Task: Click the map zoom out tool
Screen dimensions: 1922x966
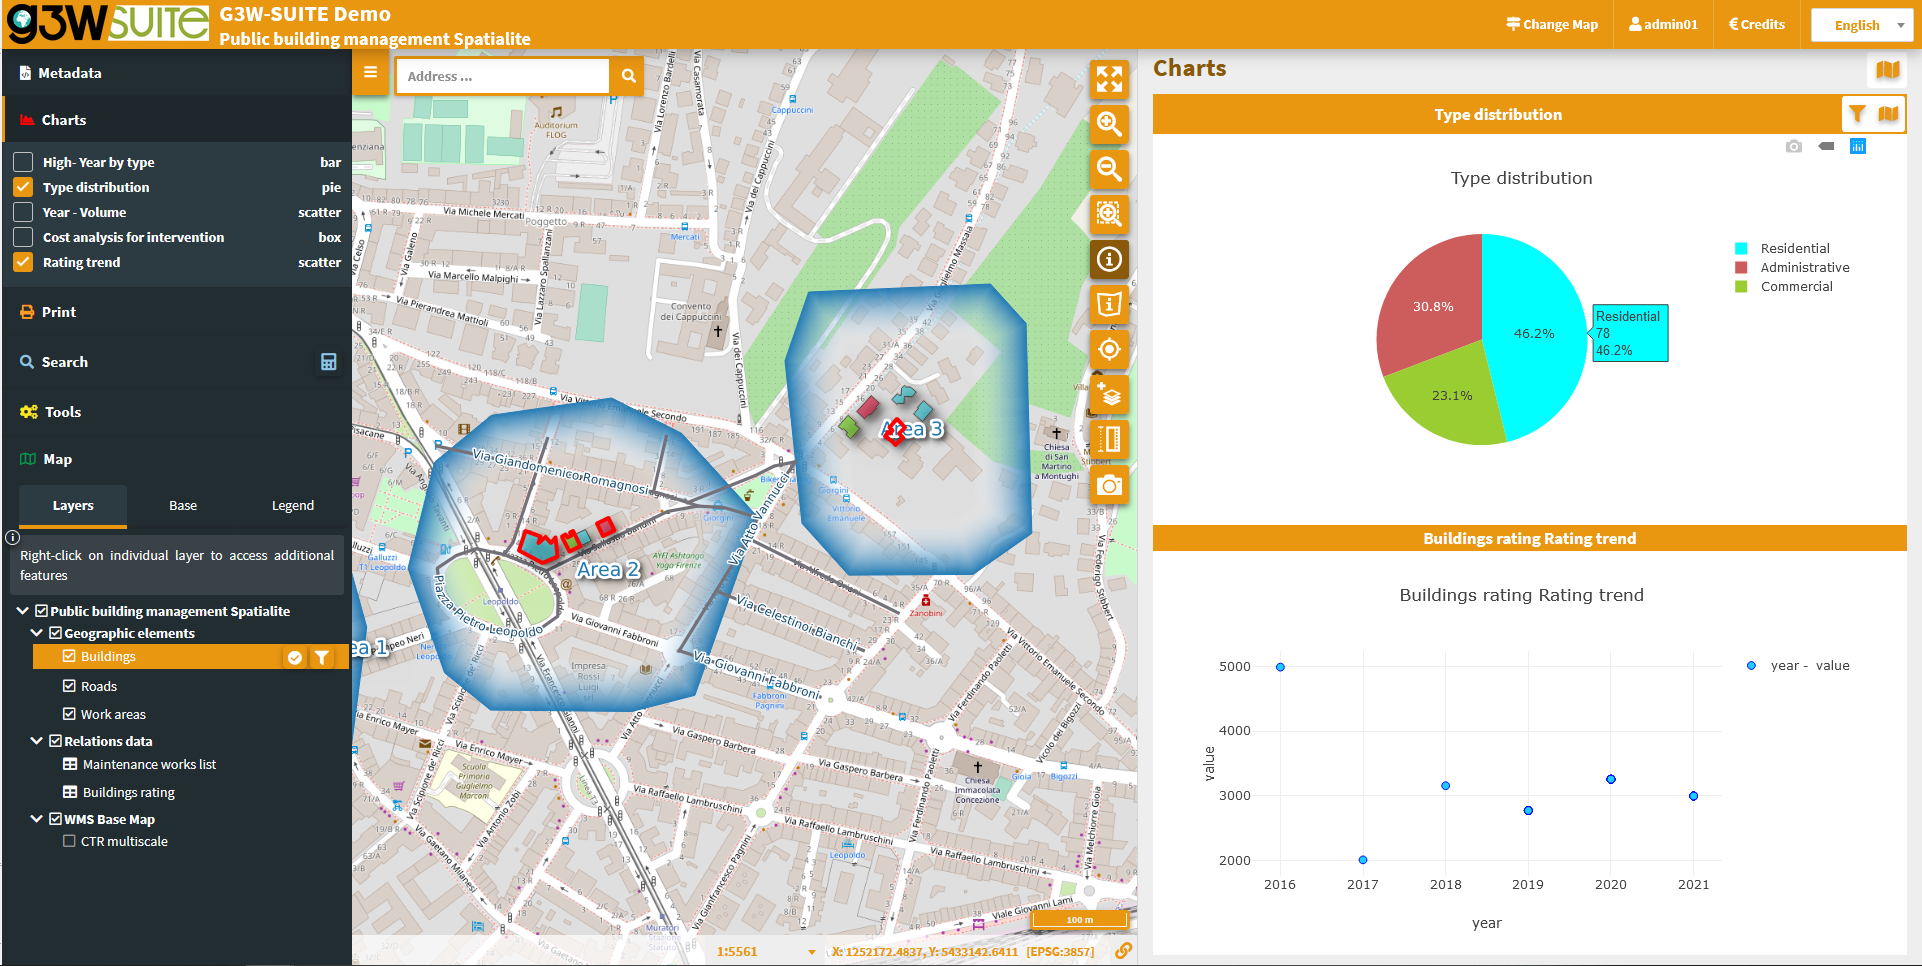Action: pos(1109,169)
